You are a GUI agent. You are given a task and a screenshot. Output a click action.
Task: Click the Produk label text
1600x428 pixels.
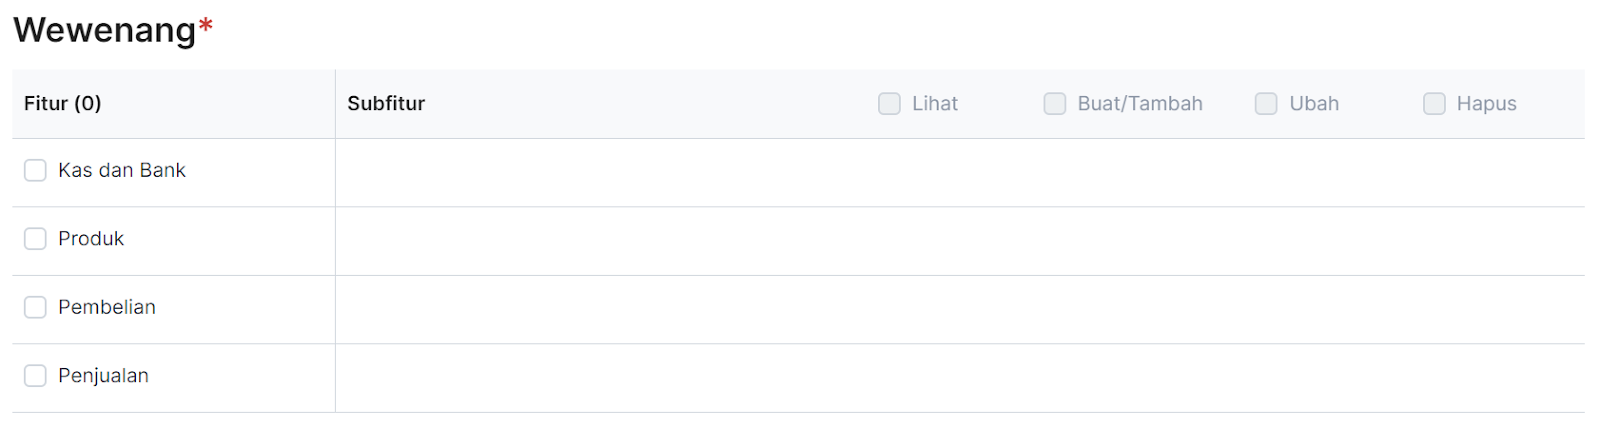(91, 239)
